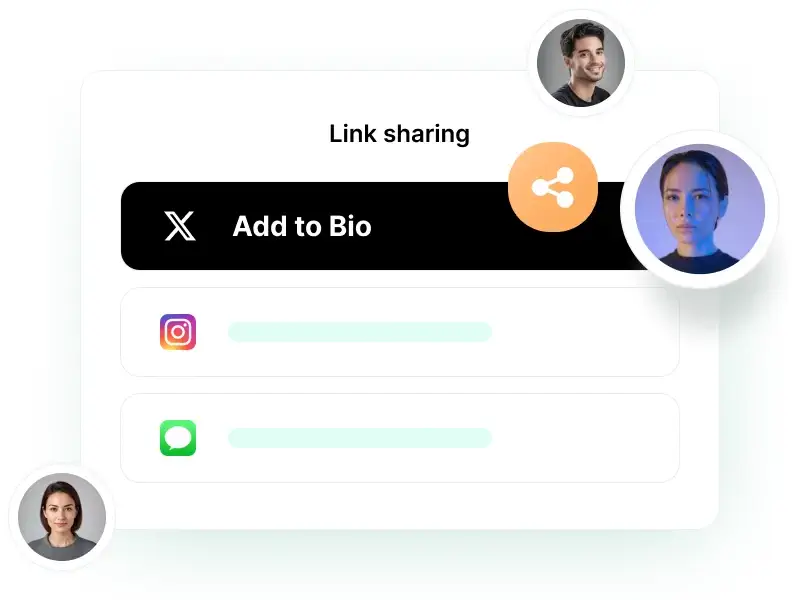
Task: Select the Instagram app icon
Action: click(x=178, y=332)
